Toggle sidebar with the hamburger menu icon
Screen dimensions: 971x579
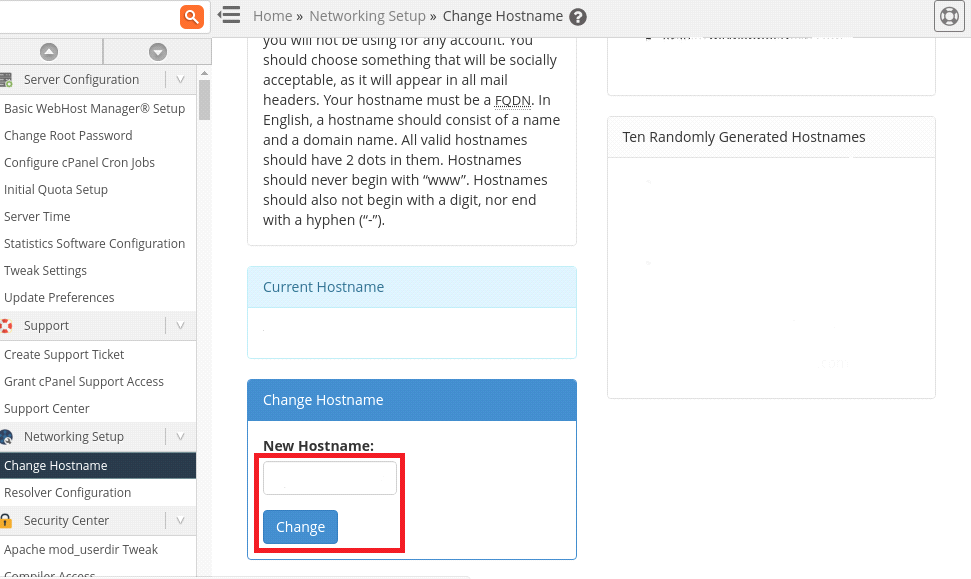[x=229, y=15]
